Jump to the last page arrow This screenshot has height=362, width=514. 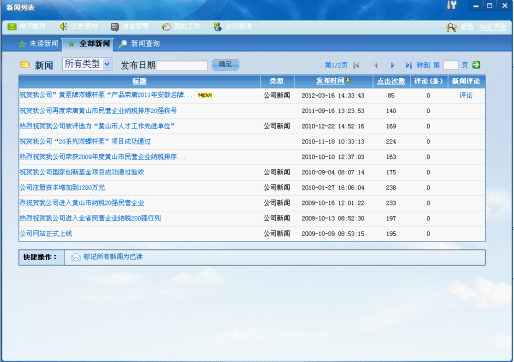[x=409, y=65]
